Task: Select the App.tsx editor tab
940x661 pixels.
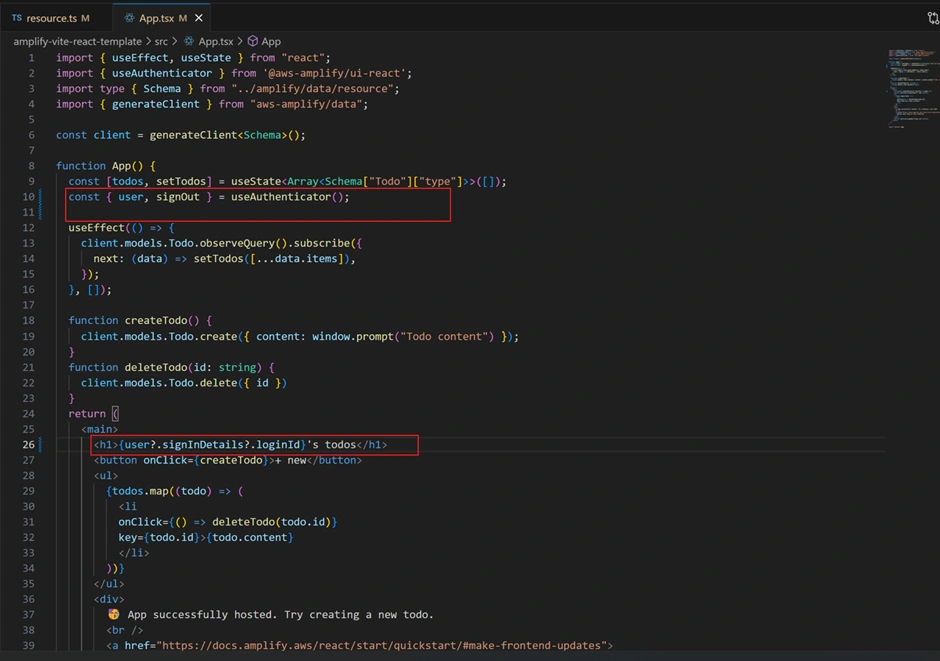Action: [156, 18]
